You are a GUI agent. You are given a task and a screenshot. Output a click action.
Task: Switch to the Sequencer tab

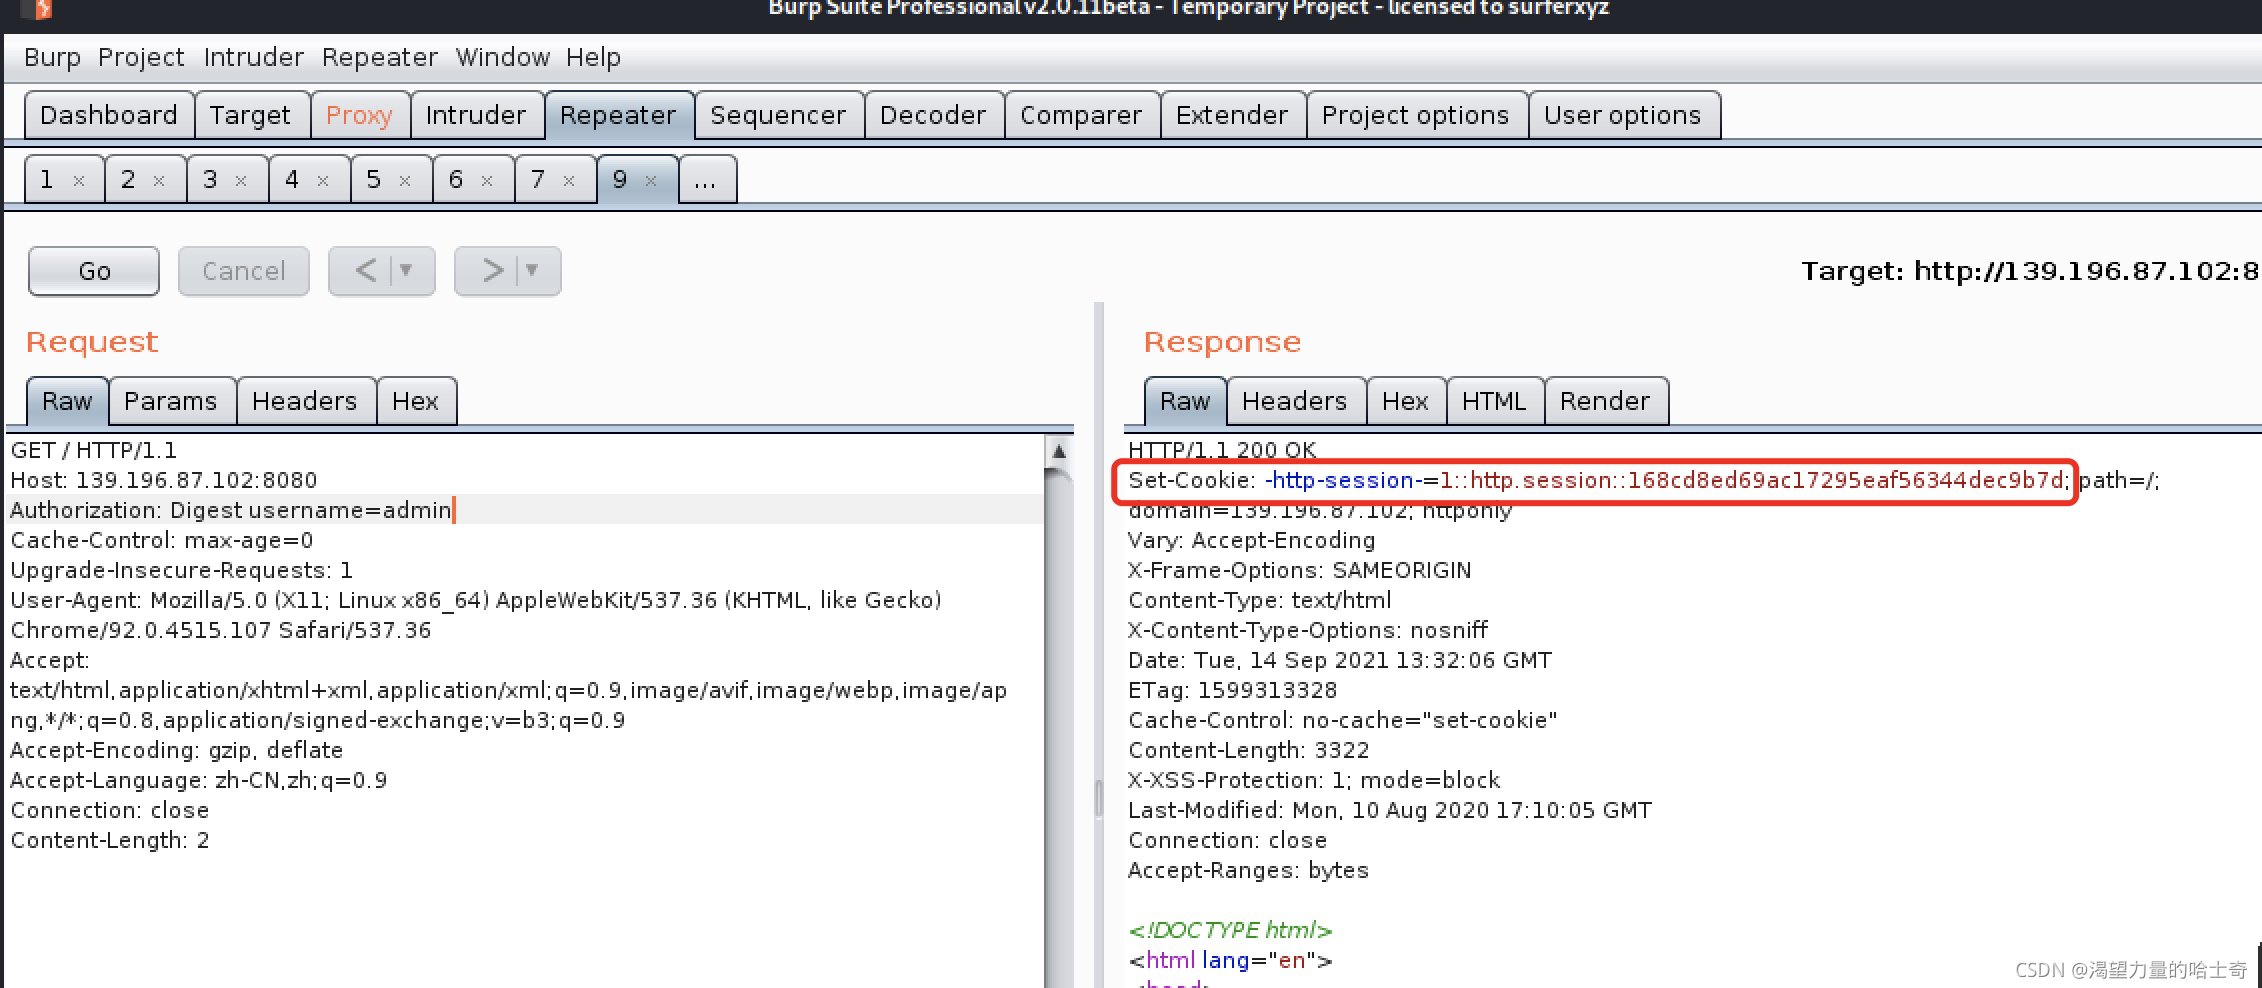pyautogui.click(x=778, y=116)
